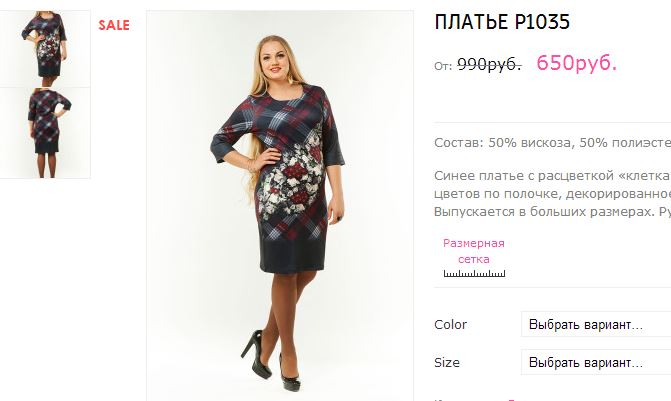Click the model's face in main photo
Viewport: 671px width, 401px height.
coord(272,59)
